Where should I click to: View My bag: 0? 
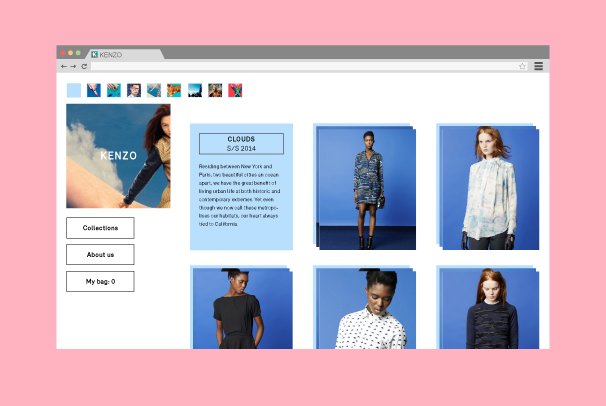[100, 282]
